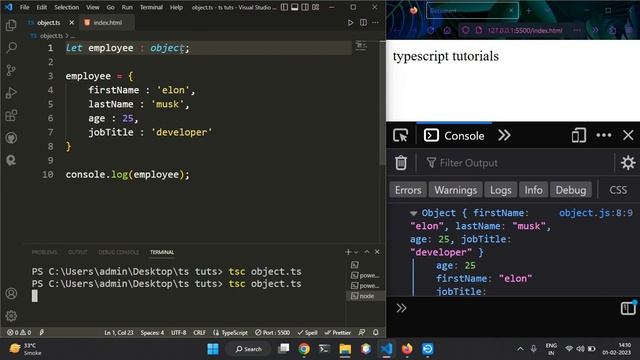Toggle the CSS filter
The height and width of the screenshot is (360, 640).
618,190
